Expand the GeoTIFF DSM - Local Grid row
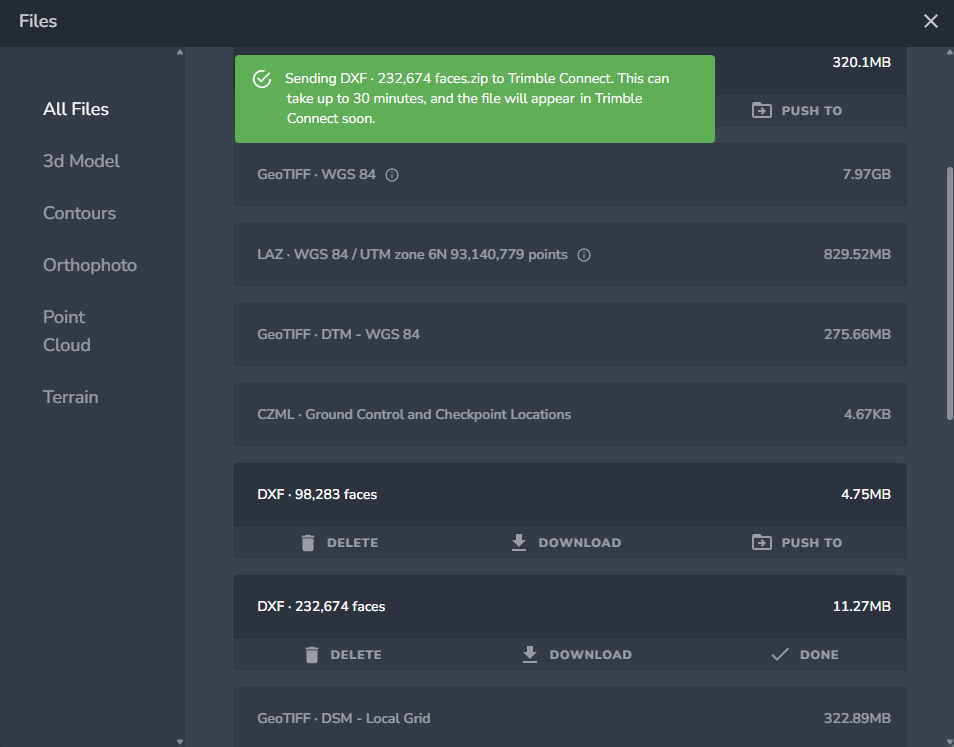This screenshot has width=954, height=747. click(x=569, y=718)
